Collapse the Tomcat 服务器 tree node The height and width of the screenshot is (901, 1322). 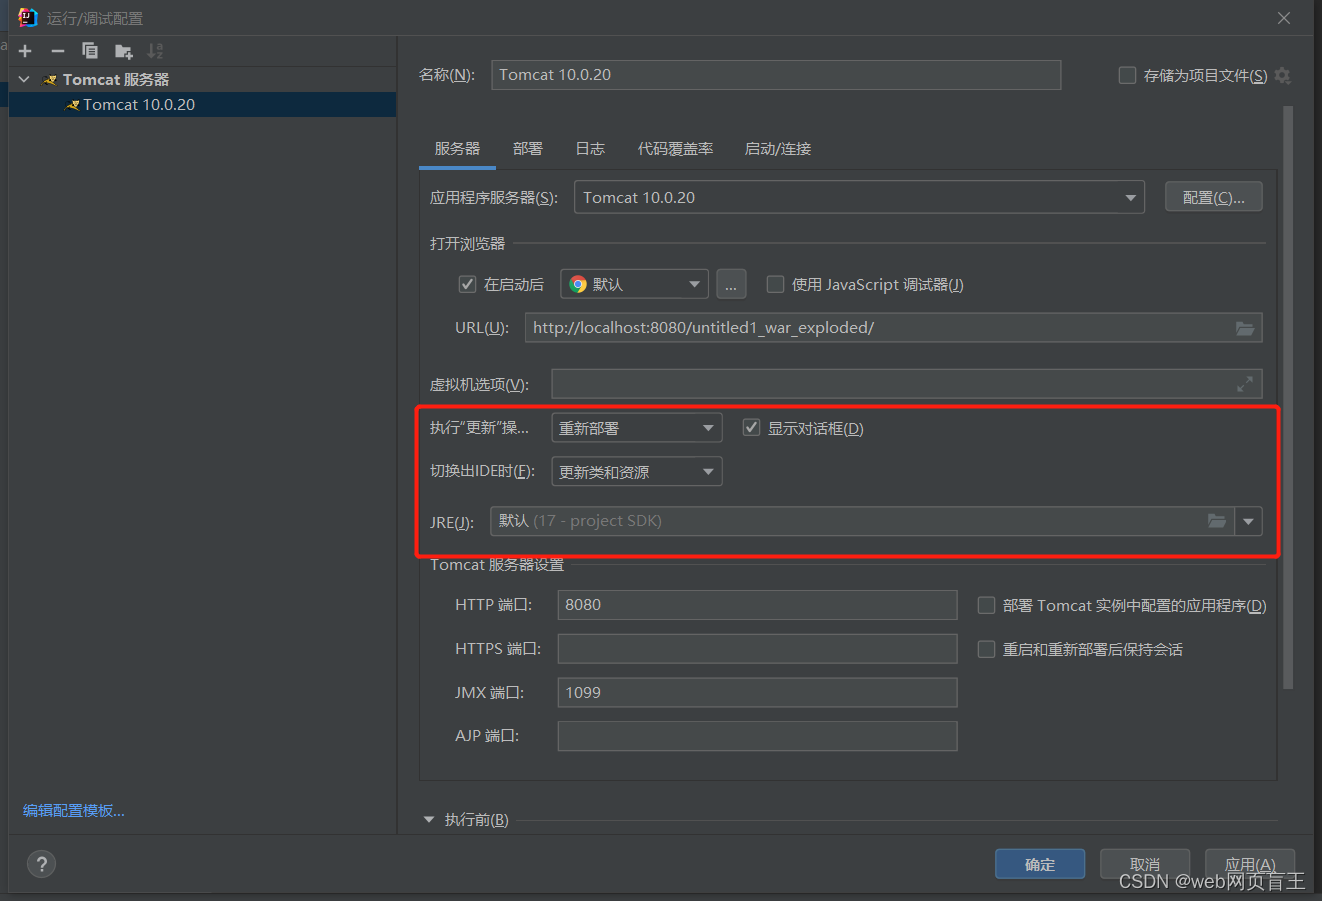click(24, 79)
